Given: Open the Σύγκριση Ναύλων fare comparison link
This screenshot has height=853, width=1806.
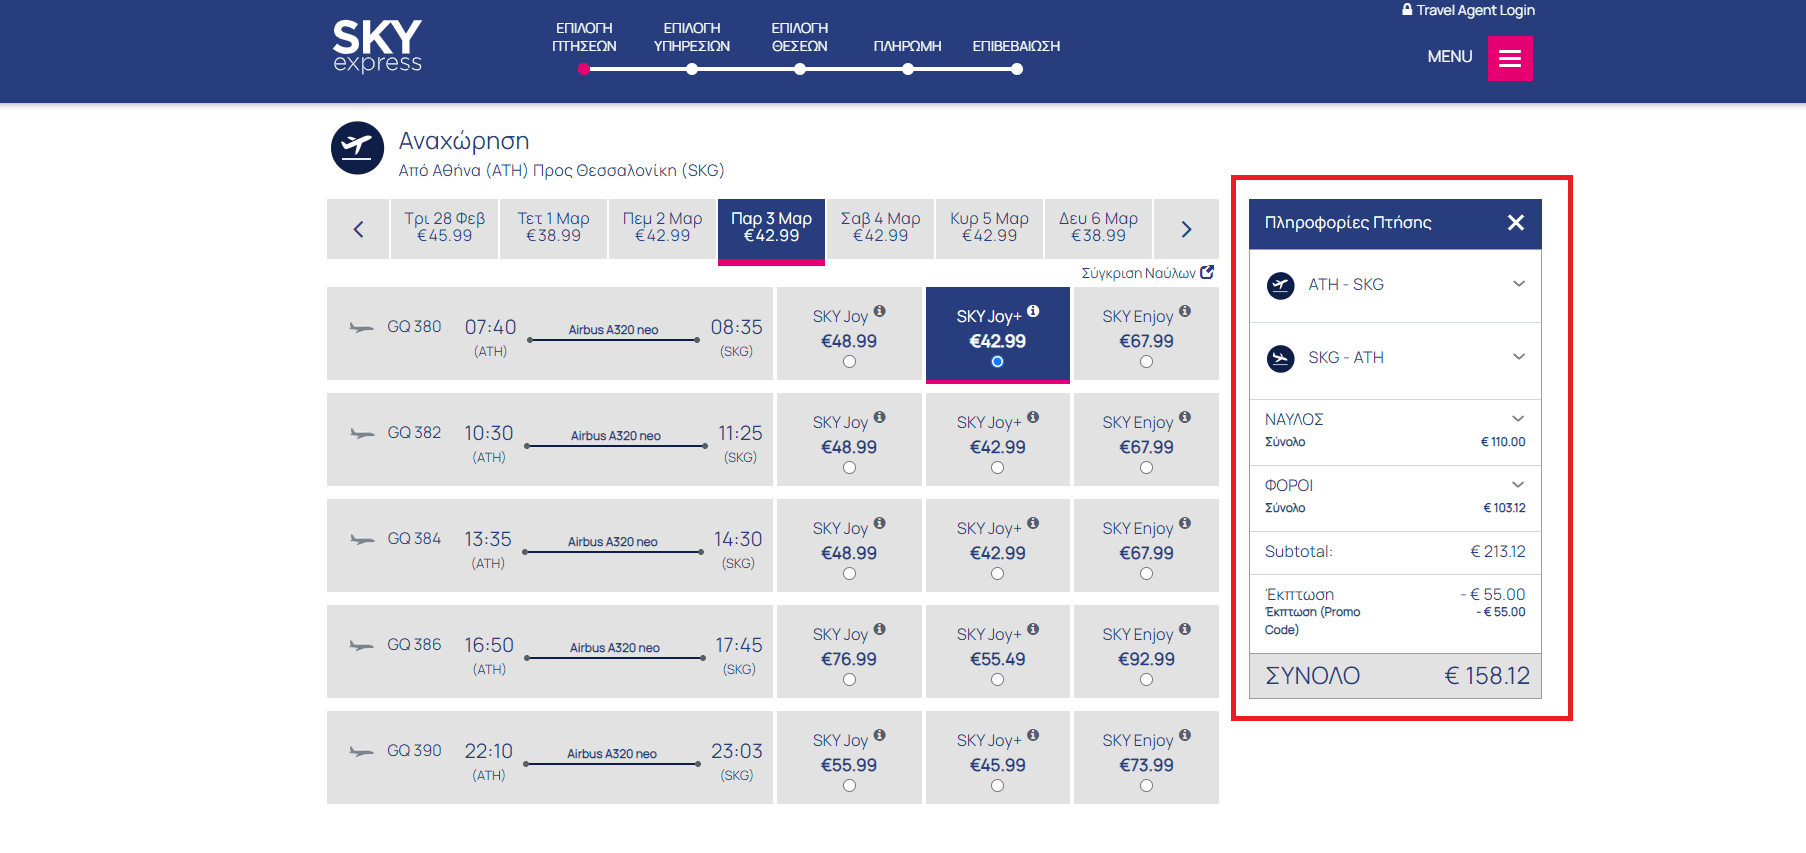Looking at the screenshot, I should coord(1147,273).
